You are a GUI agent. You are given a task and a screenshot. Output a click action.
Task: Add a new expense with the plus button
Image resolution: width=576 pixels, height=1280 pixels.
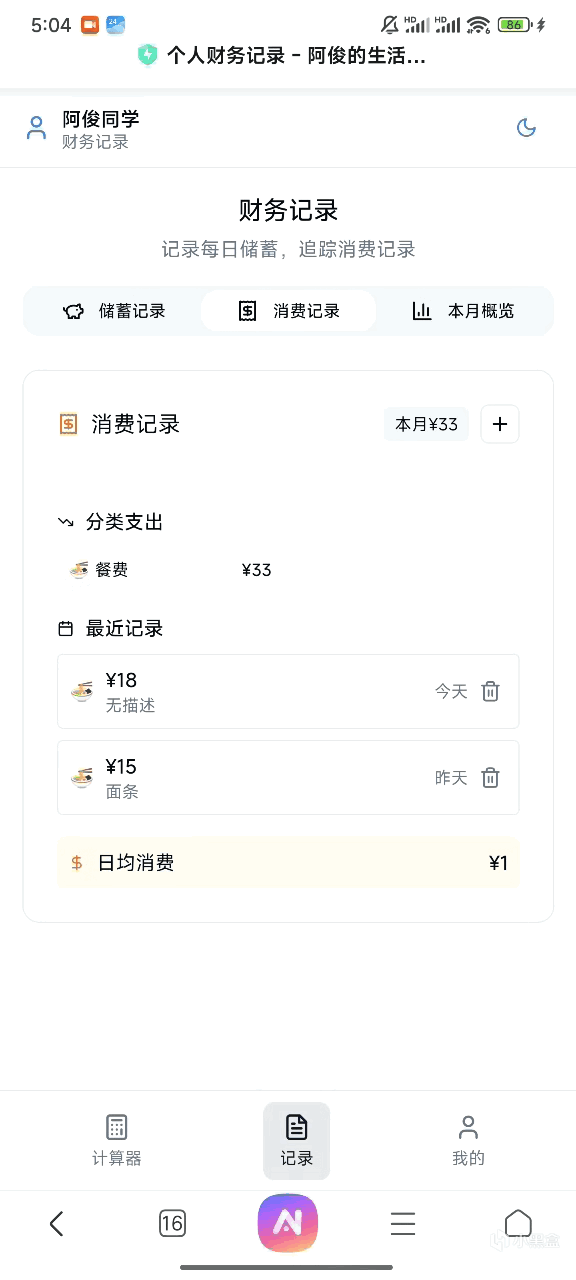tap(500, 424)
